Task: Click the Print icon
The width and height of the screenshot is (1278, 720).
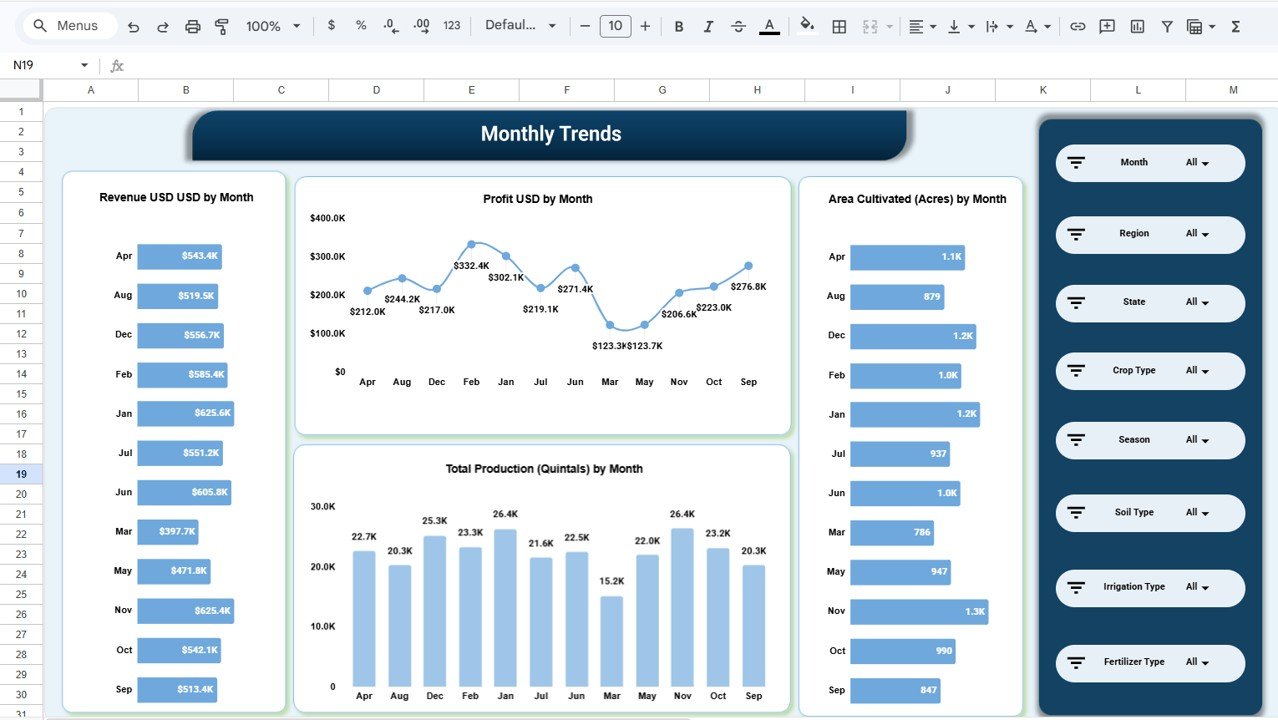Action: [x=193, y=25]
